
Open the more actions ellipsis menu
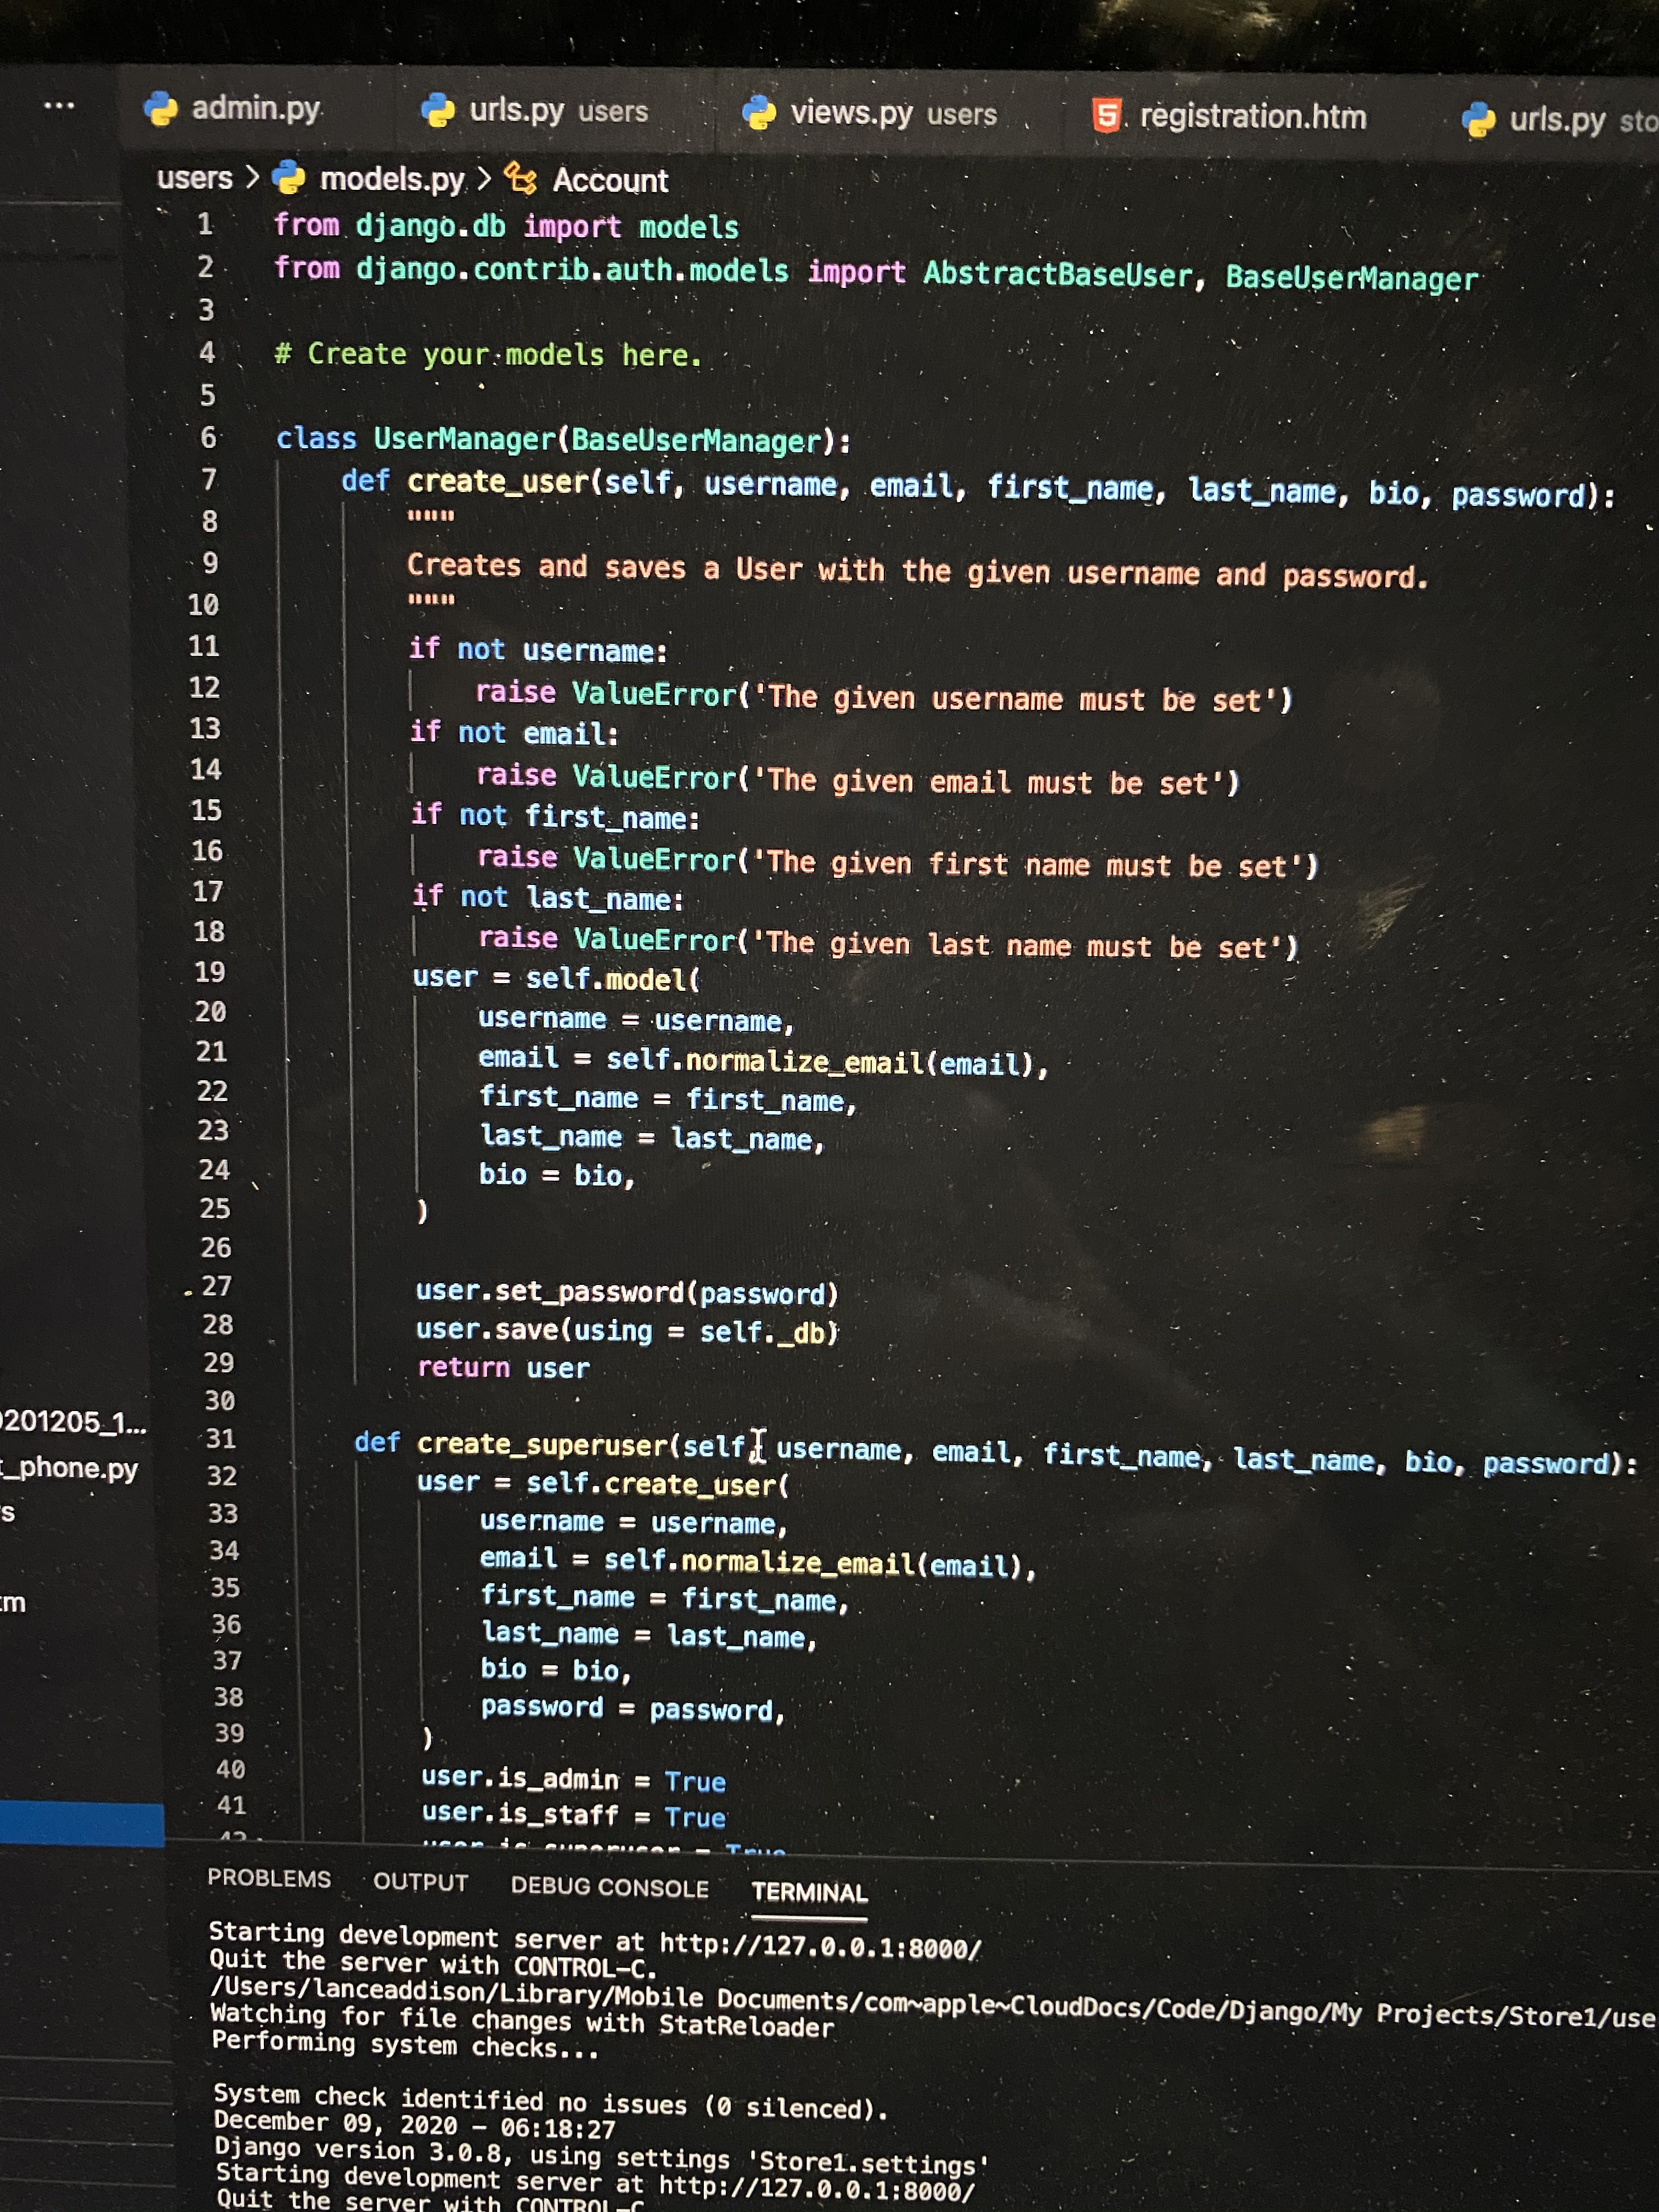coord(59,105)
